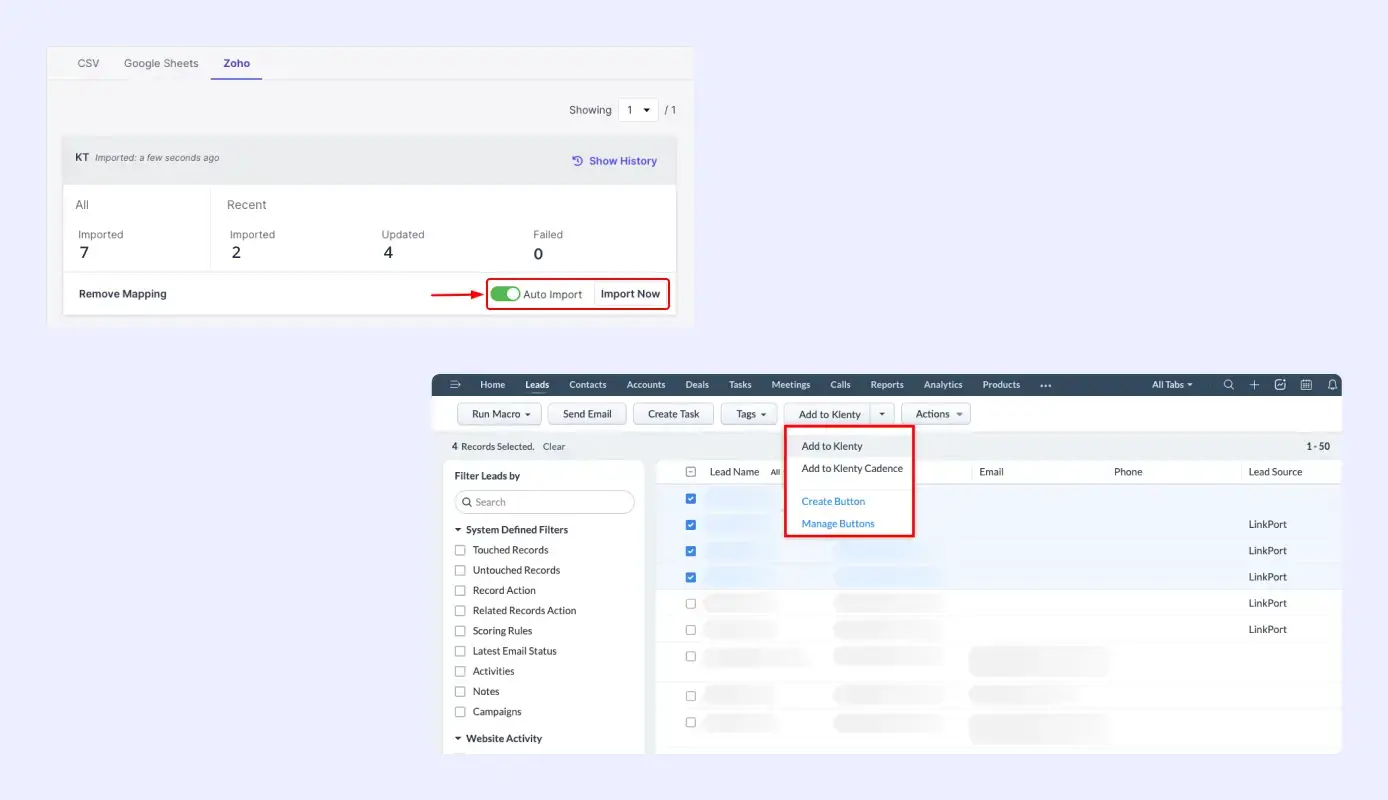Check the Untouched Records filter
Image resolution: width=1388 pixels, height=800 pixels.
point(460,570)
